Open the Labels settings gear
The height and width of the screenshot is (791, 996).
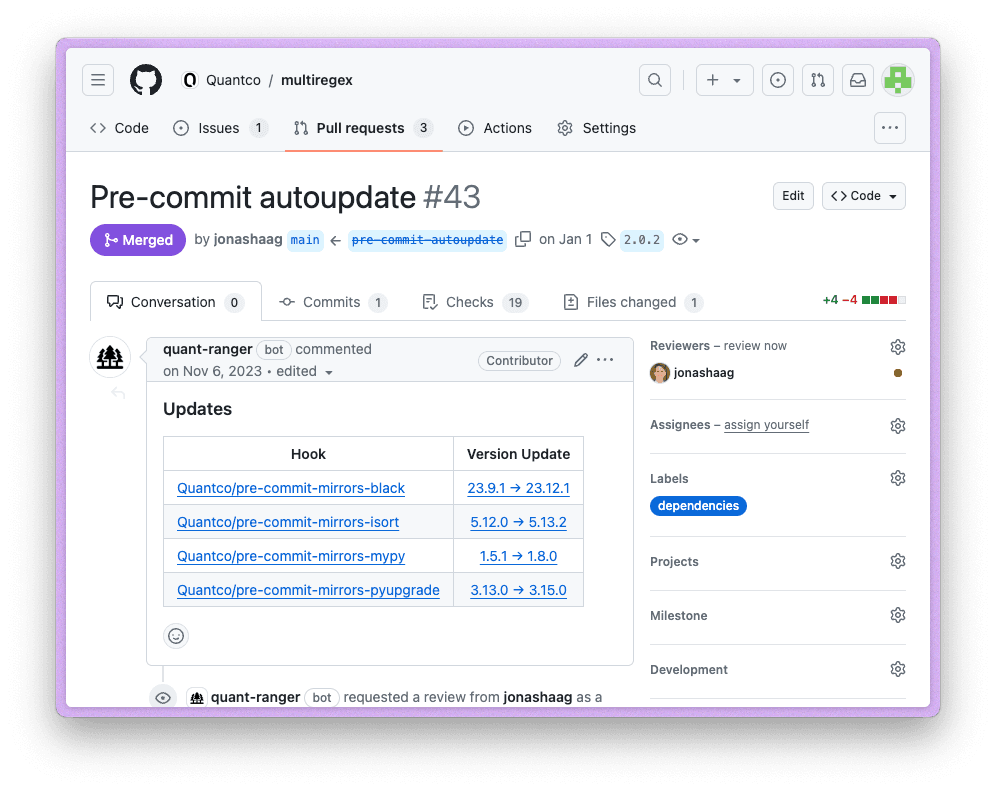point(897,478)
